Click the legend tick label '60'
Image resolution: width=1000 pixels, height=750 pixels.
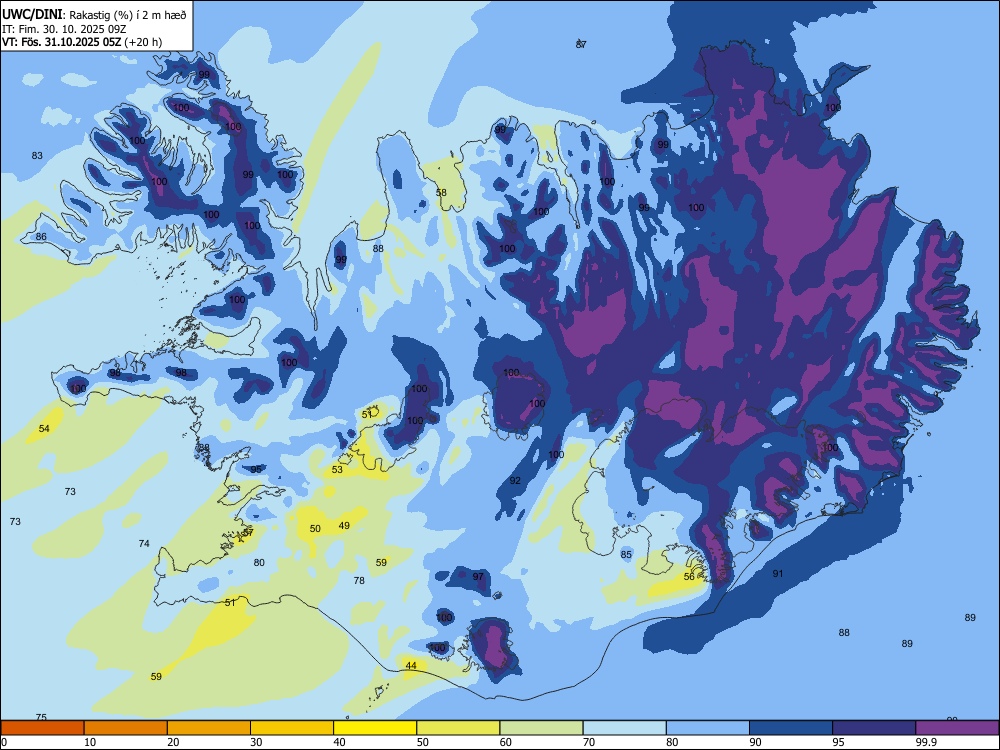(x=506, y=742)
